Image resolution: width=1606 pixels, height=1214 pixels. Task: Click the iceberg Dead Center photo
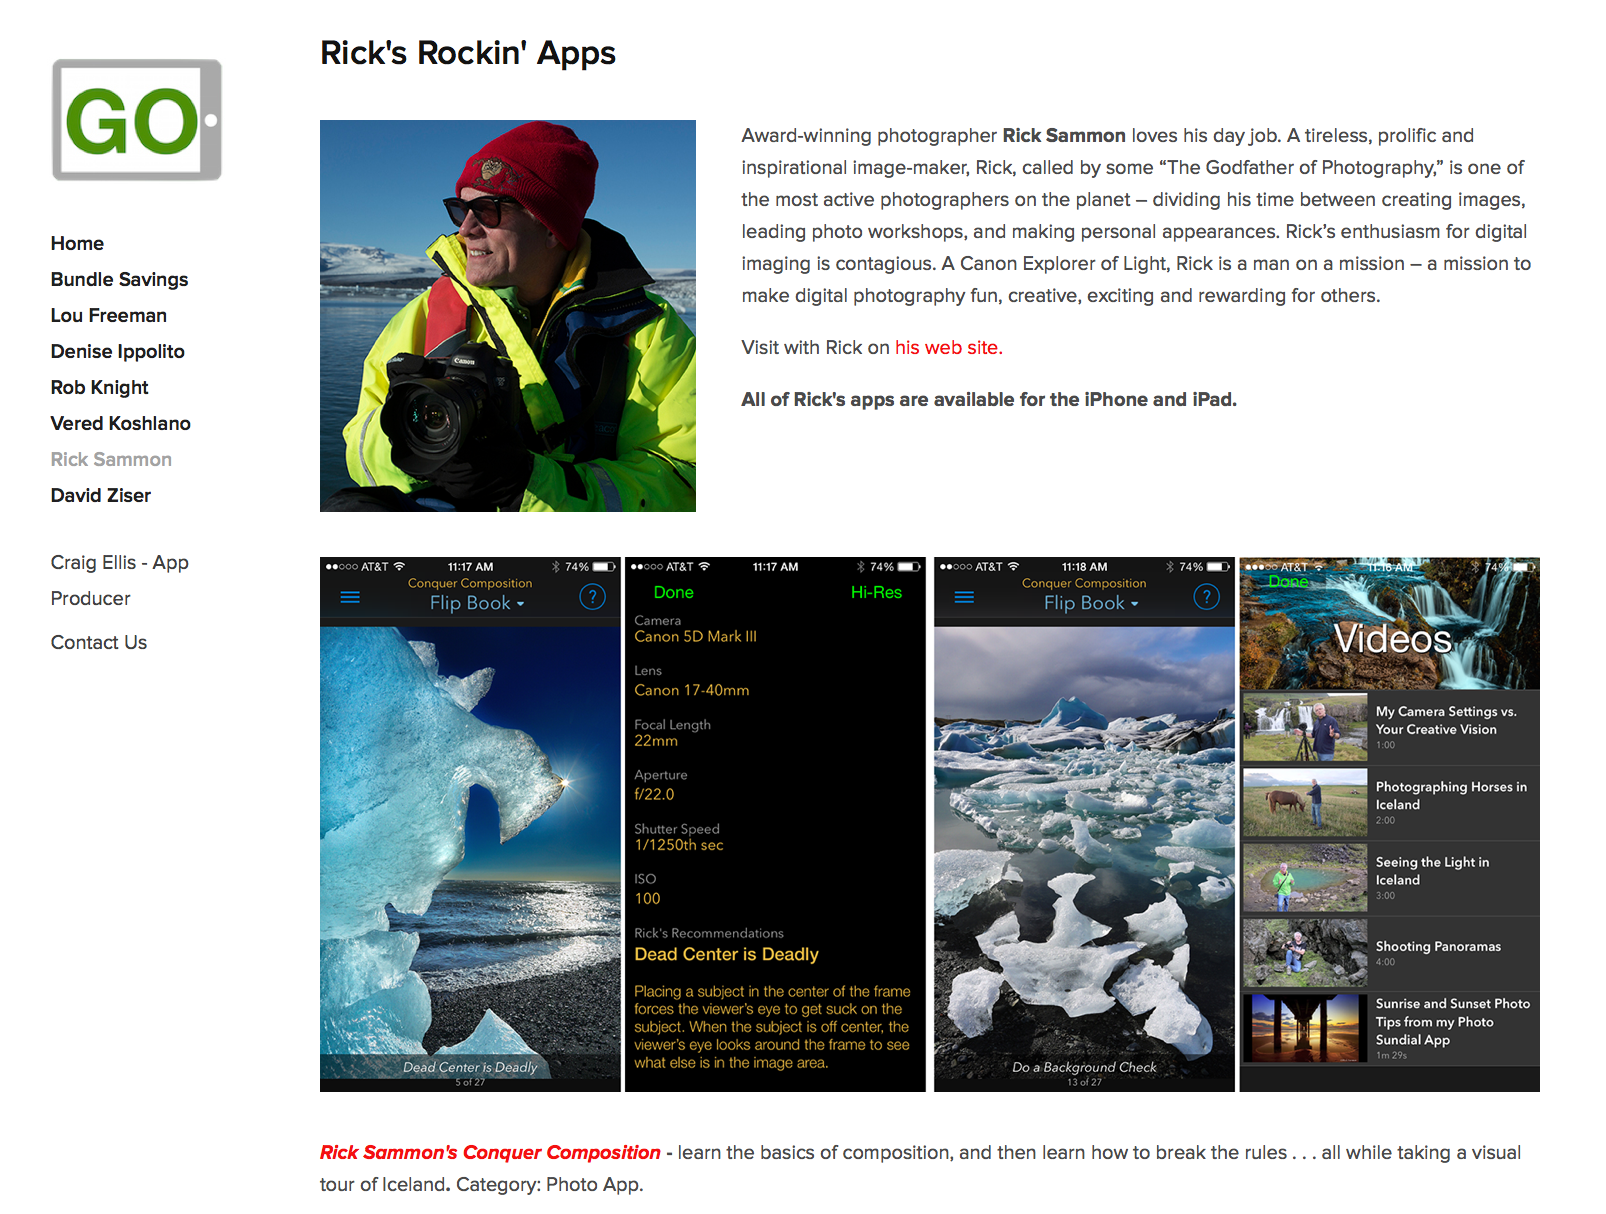(x=470, y=853)
